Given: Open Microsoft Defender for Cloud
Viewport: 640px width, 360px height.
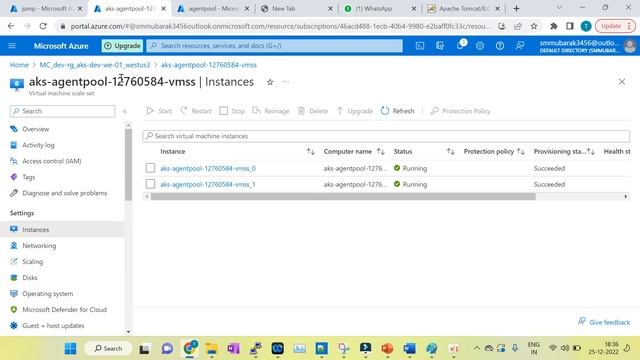Looking at the screenshot, I should 64,309.
